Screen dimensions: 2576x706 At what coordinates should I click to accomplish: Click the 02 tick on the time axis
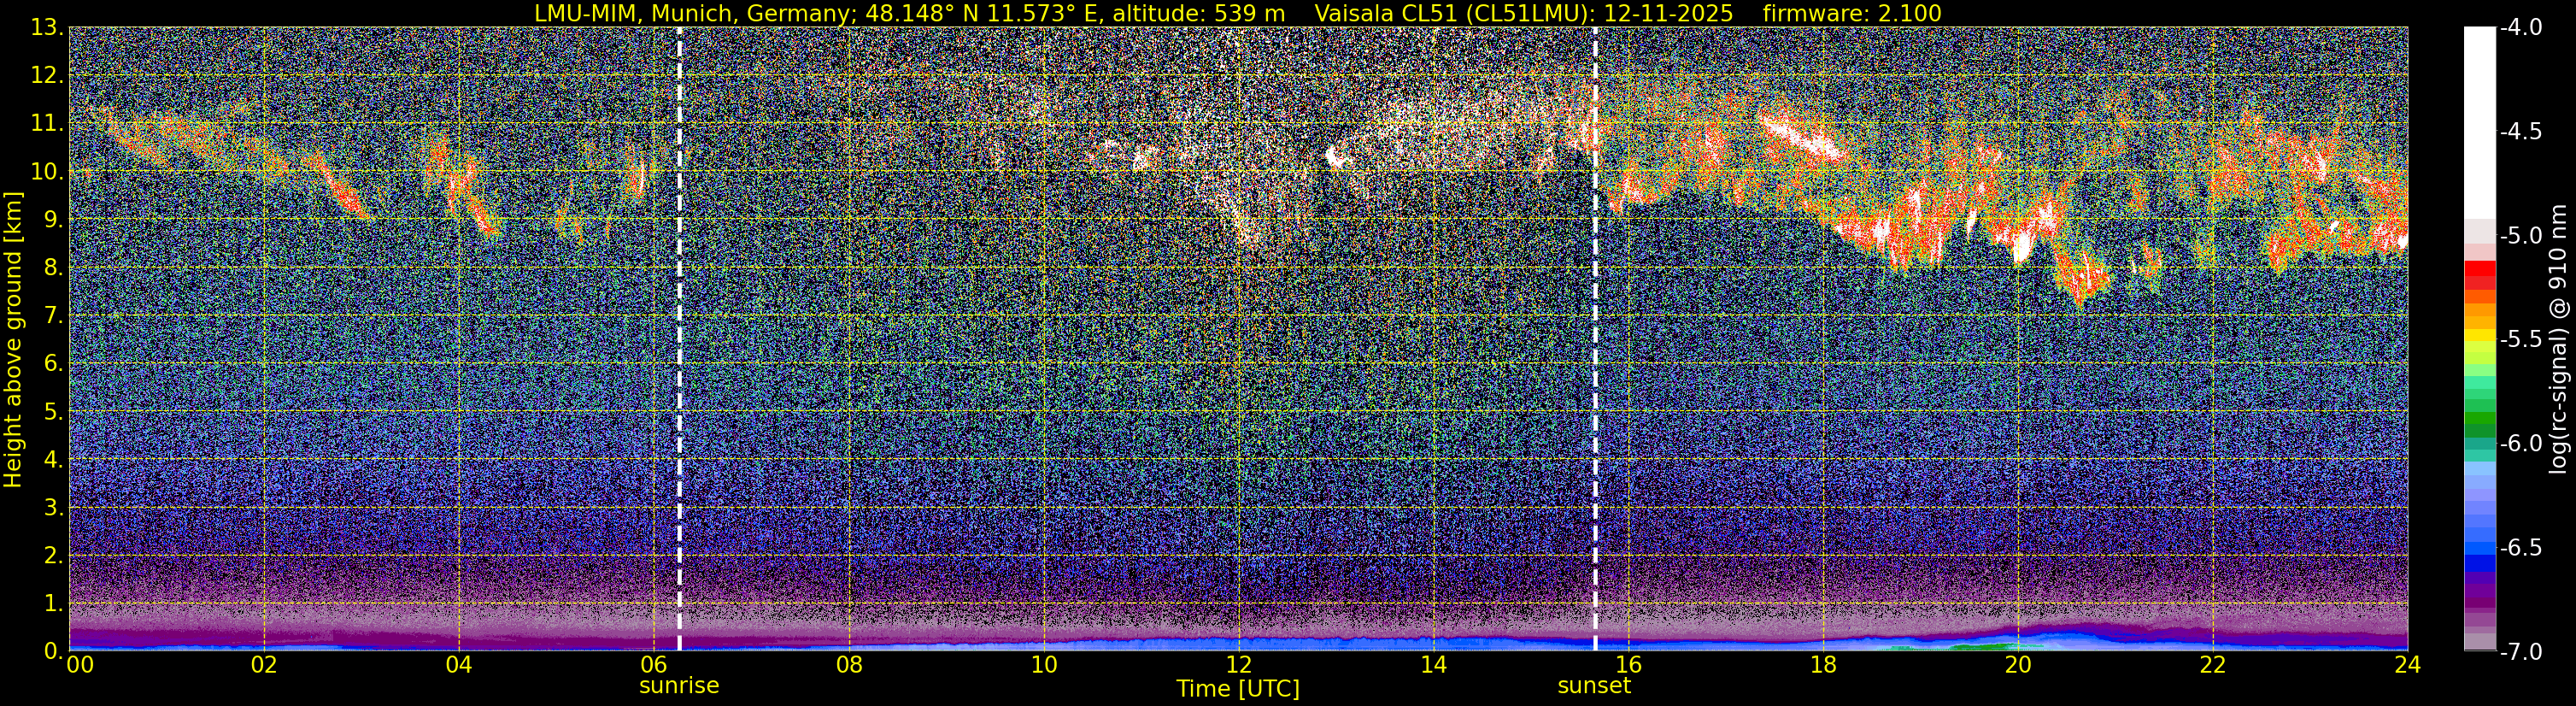(x=264, y=665)
